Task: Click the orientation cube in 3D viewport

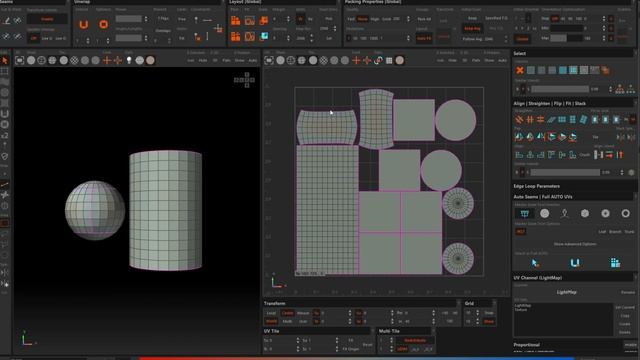Action: (244, 80)
